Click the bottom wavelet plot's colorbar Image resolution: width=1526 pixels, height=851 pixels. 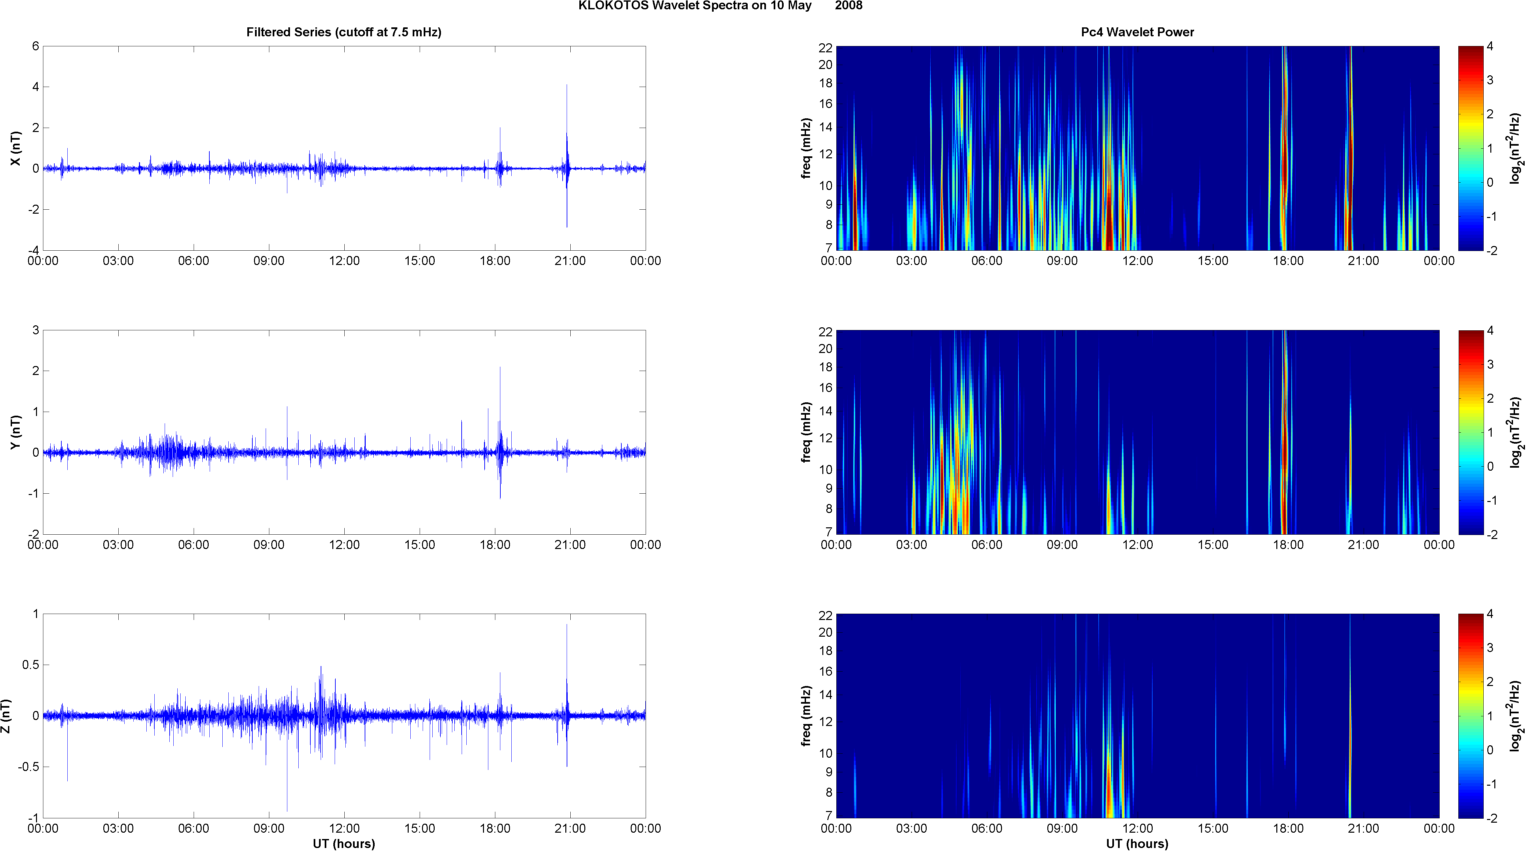[x=1470, y=716]
